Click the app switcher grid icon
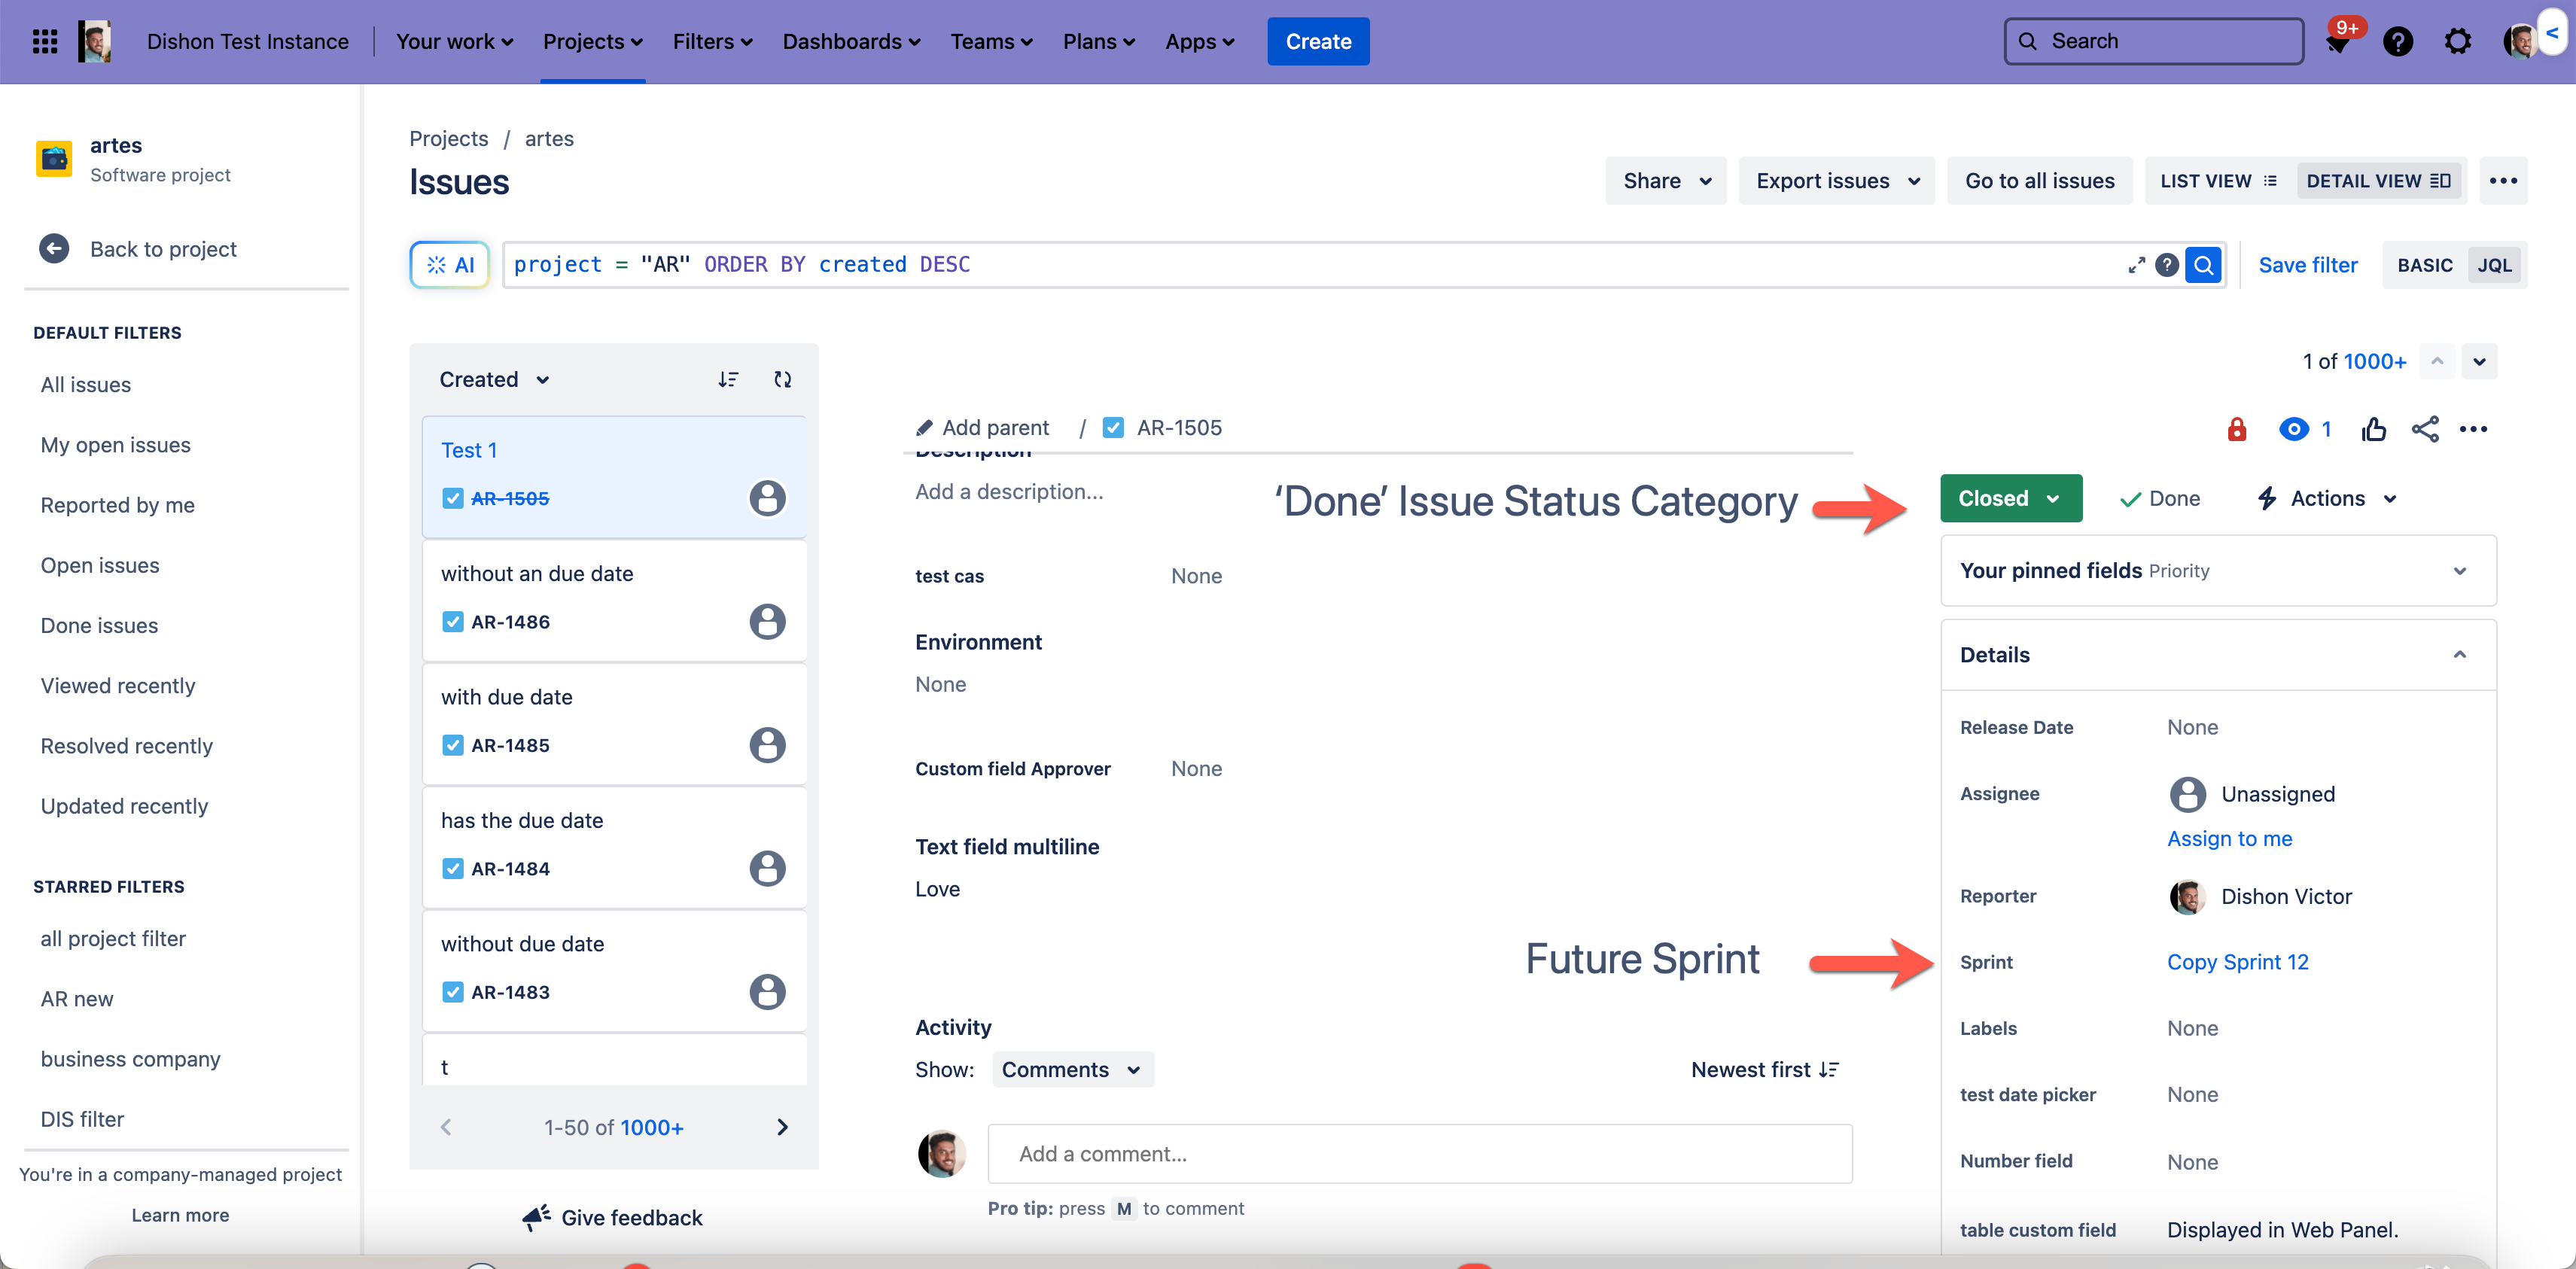Screen dimensions: 2576x1269 coord(44,41)
